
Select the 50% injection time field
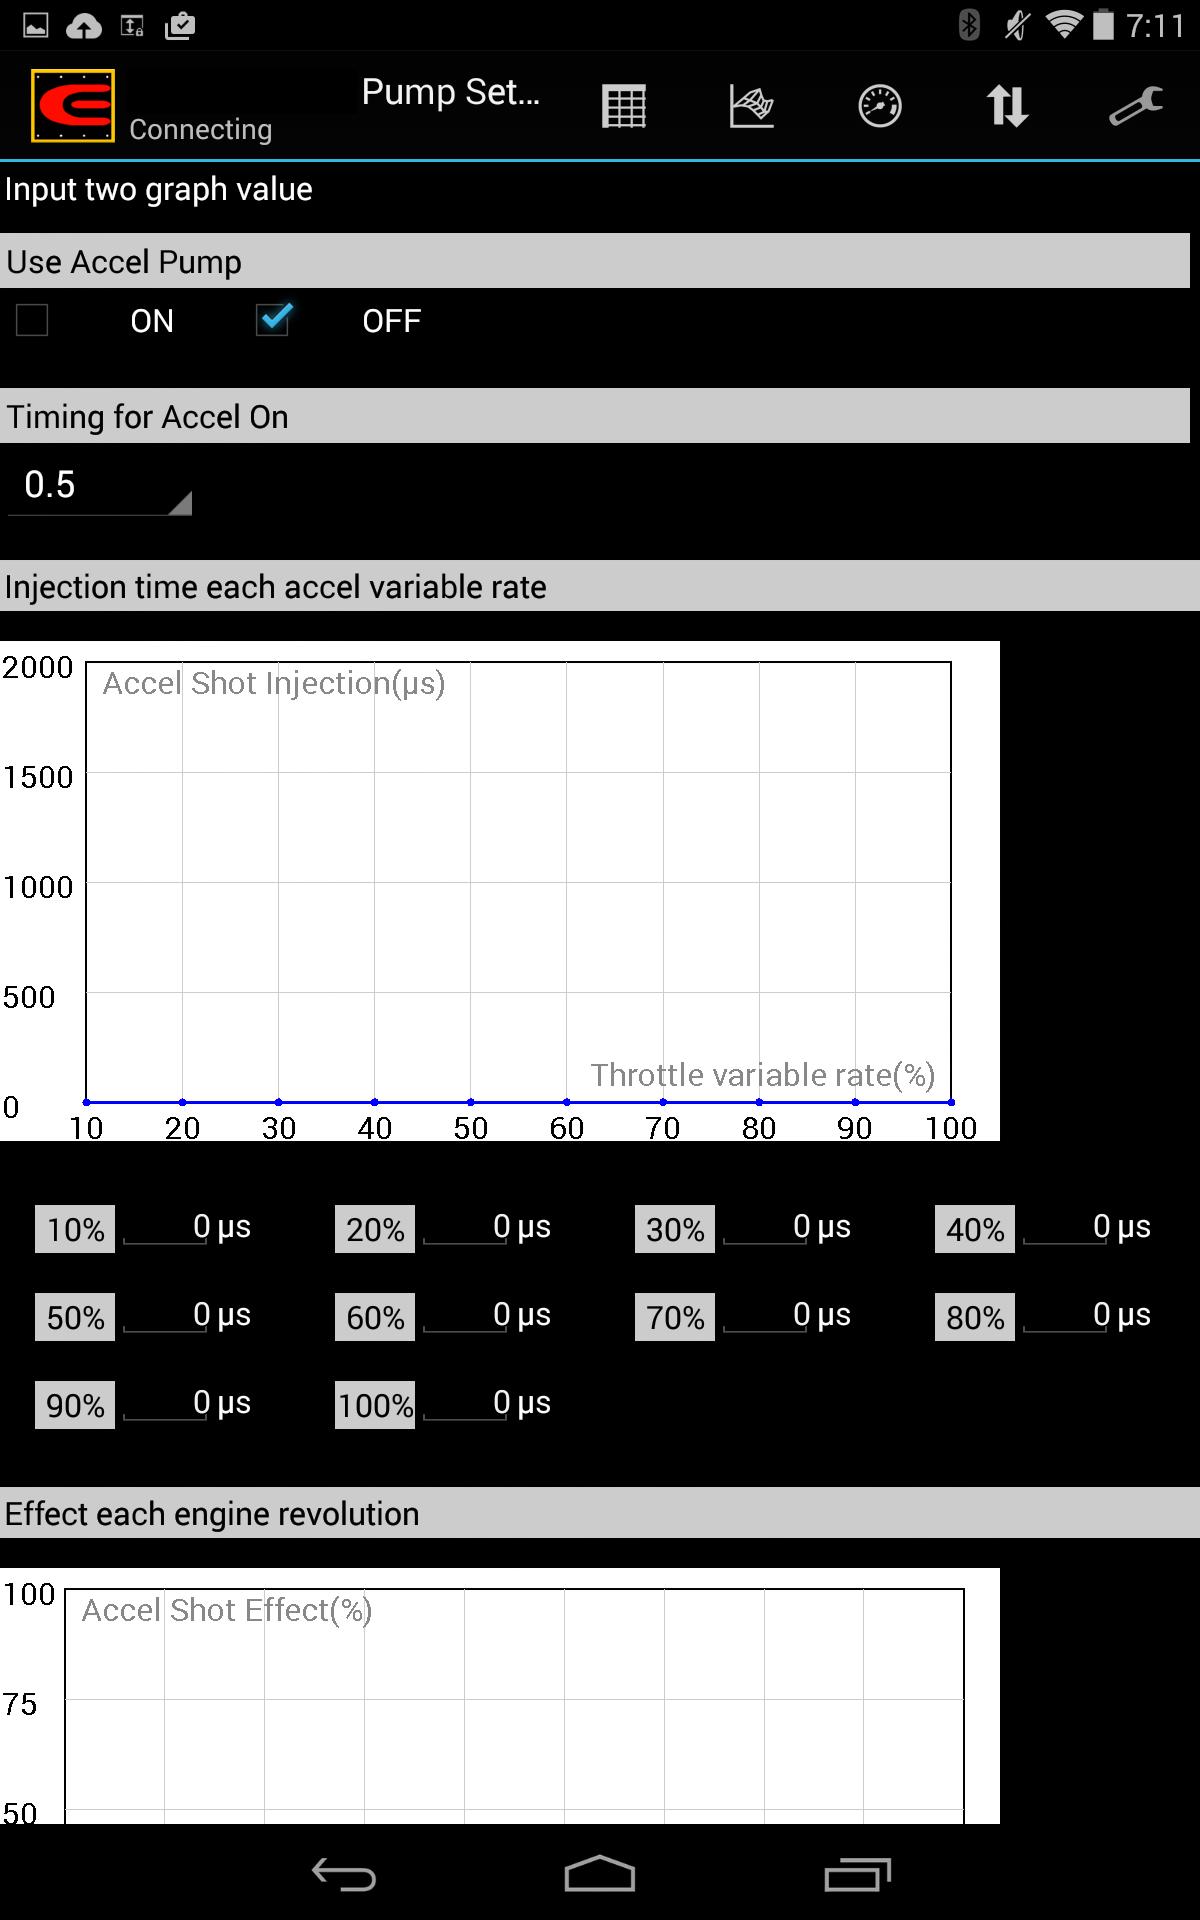166,1316
